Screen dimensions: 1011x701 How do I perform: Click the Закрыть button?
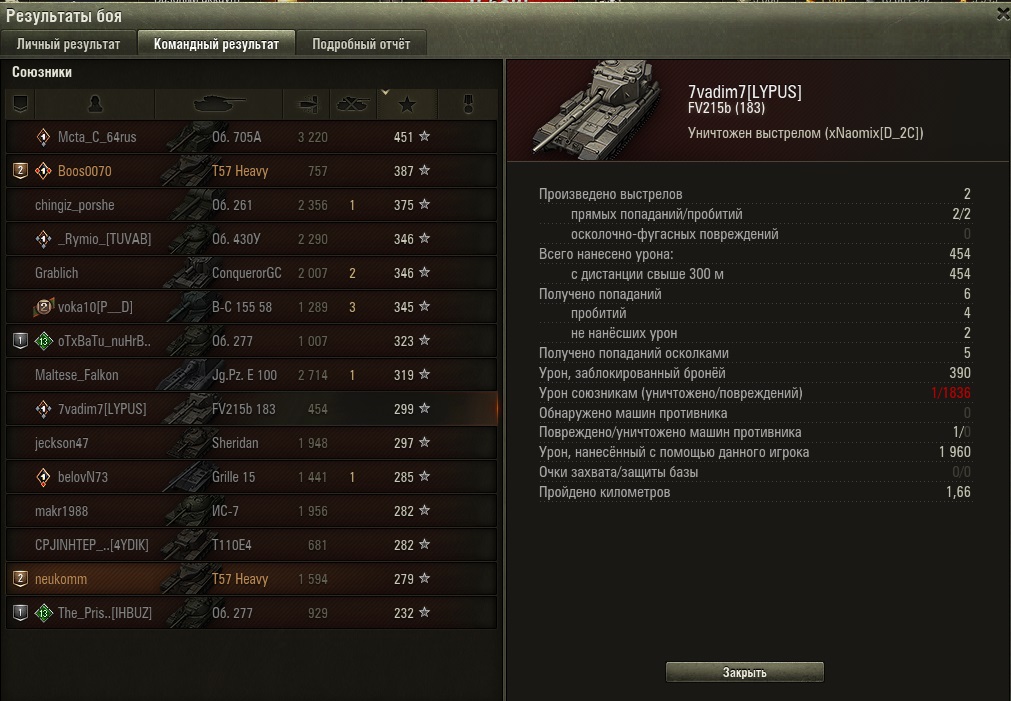click(x=744, y=672)
